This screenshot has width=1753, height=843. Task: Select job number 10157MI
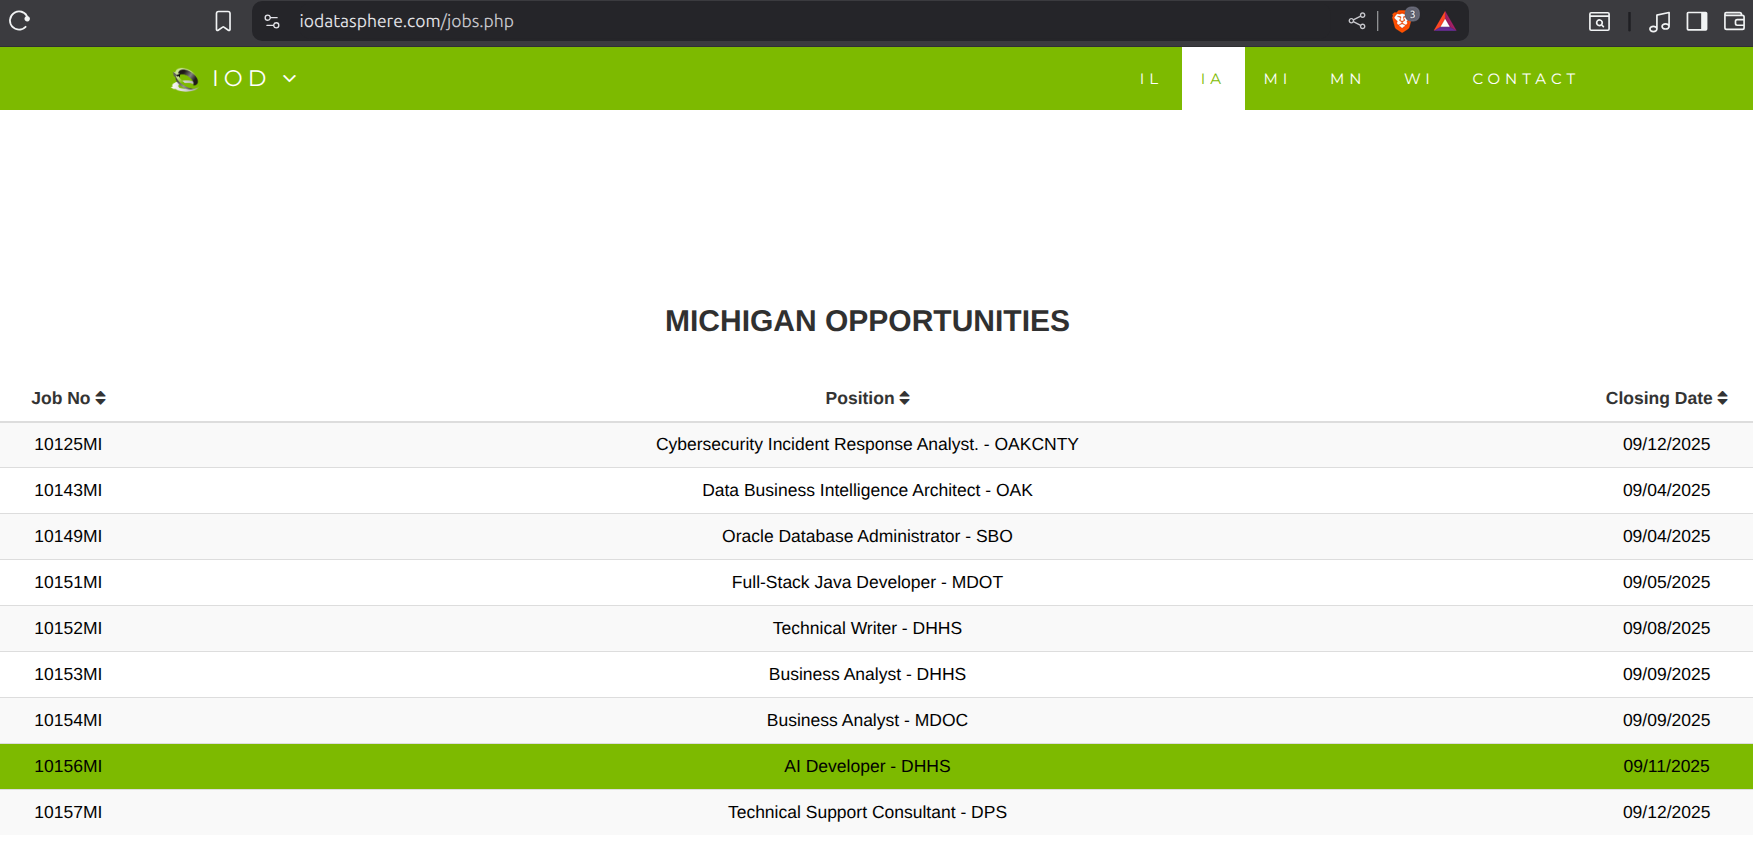(x=68, y=812)
